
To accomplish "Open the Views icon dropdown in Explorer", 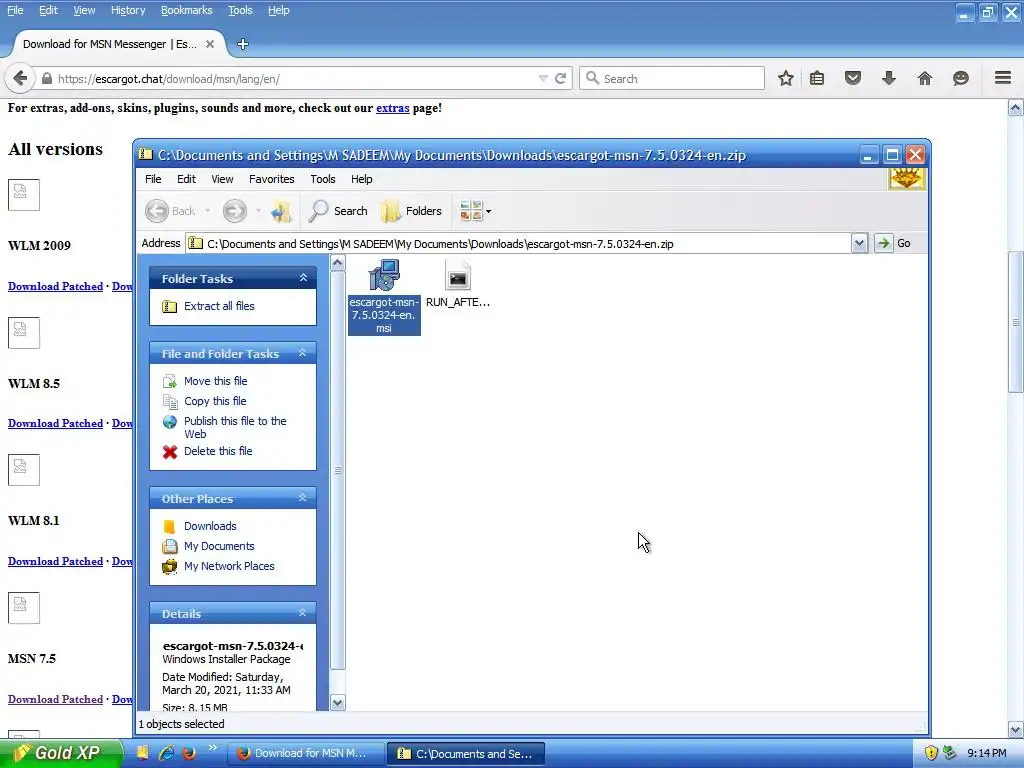I will coord(475,211).
